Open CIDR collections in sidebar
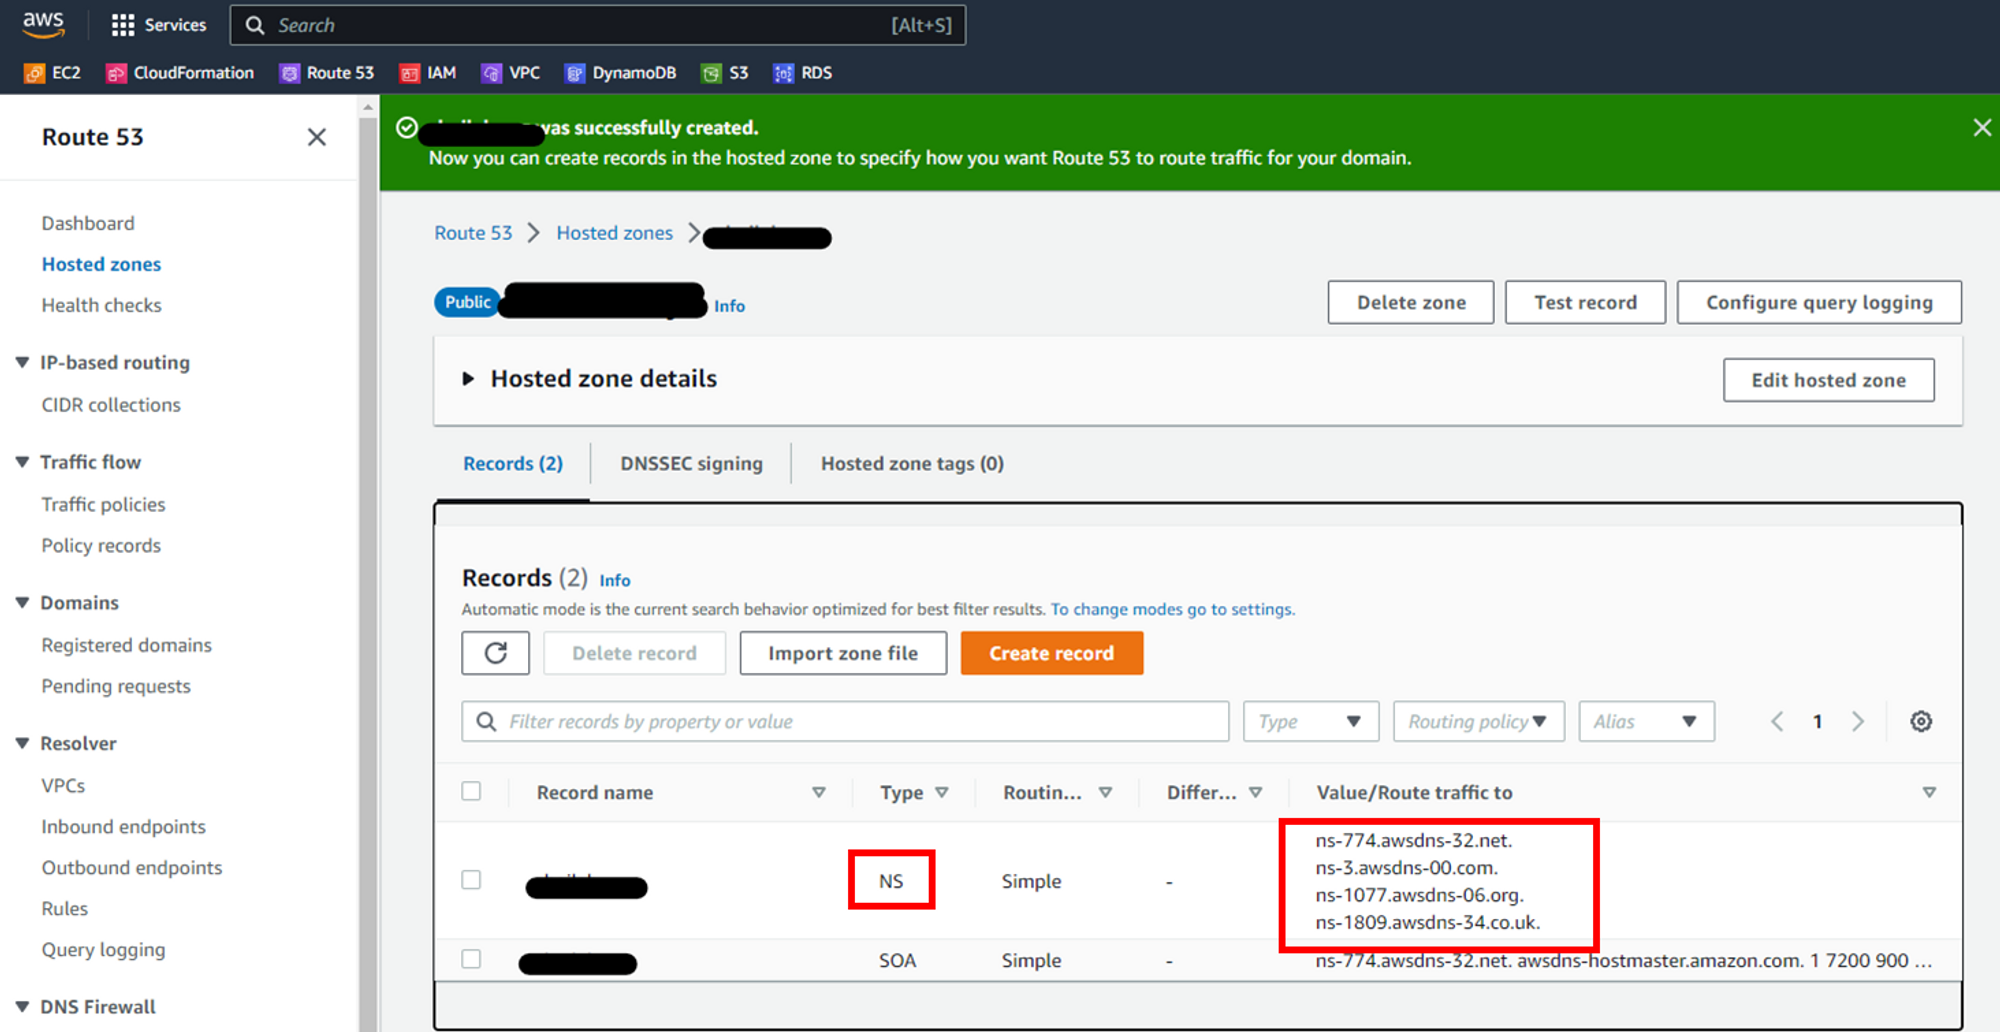 111,405
